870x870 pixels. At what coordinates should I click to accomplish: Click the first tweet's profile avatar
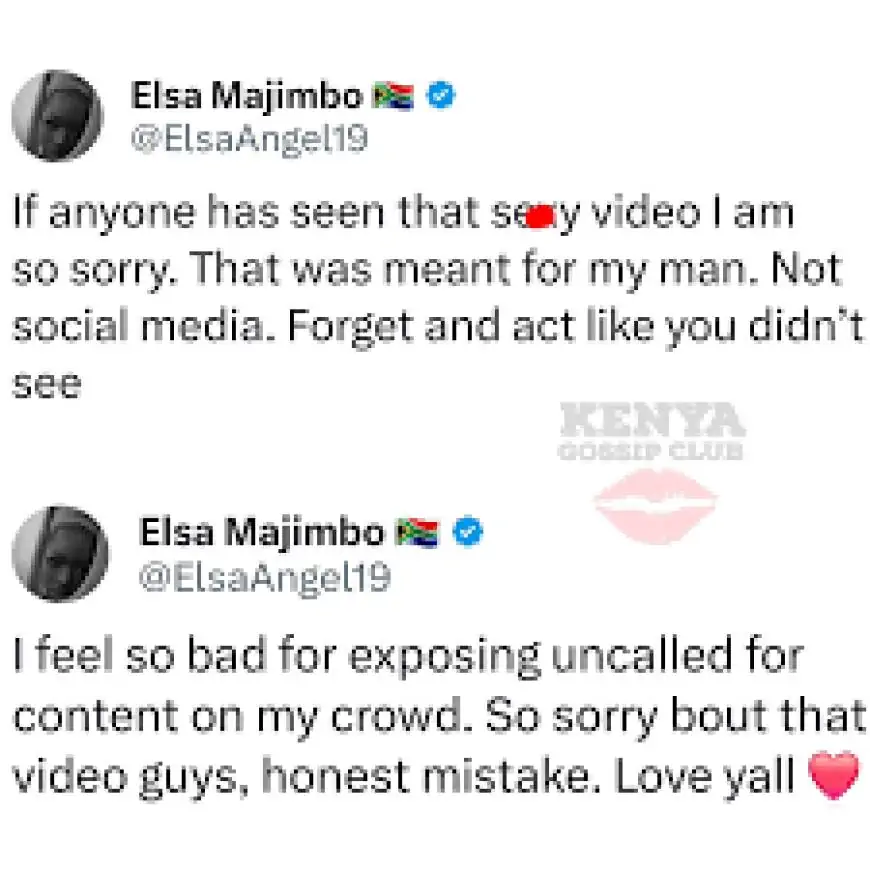tap(58, 115)
